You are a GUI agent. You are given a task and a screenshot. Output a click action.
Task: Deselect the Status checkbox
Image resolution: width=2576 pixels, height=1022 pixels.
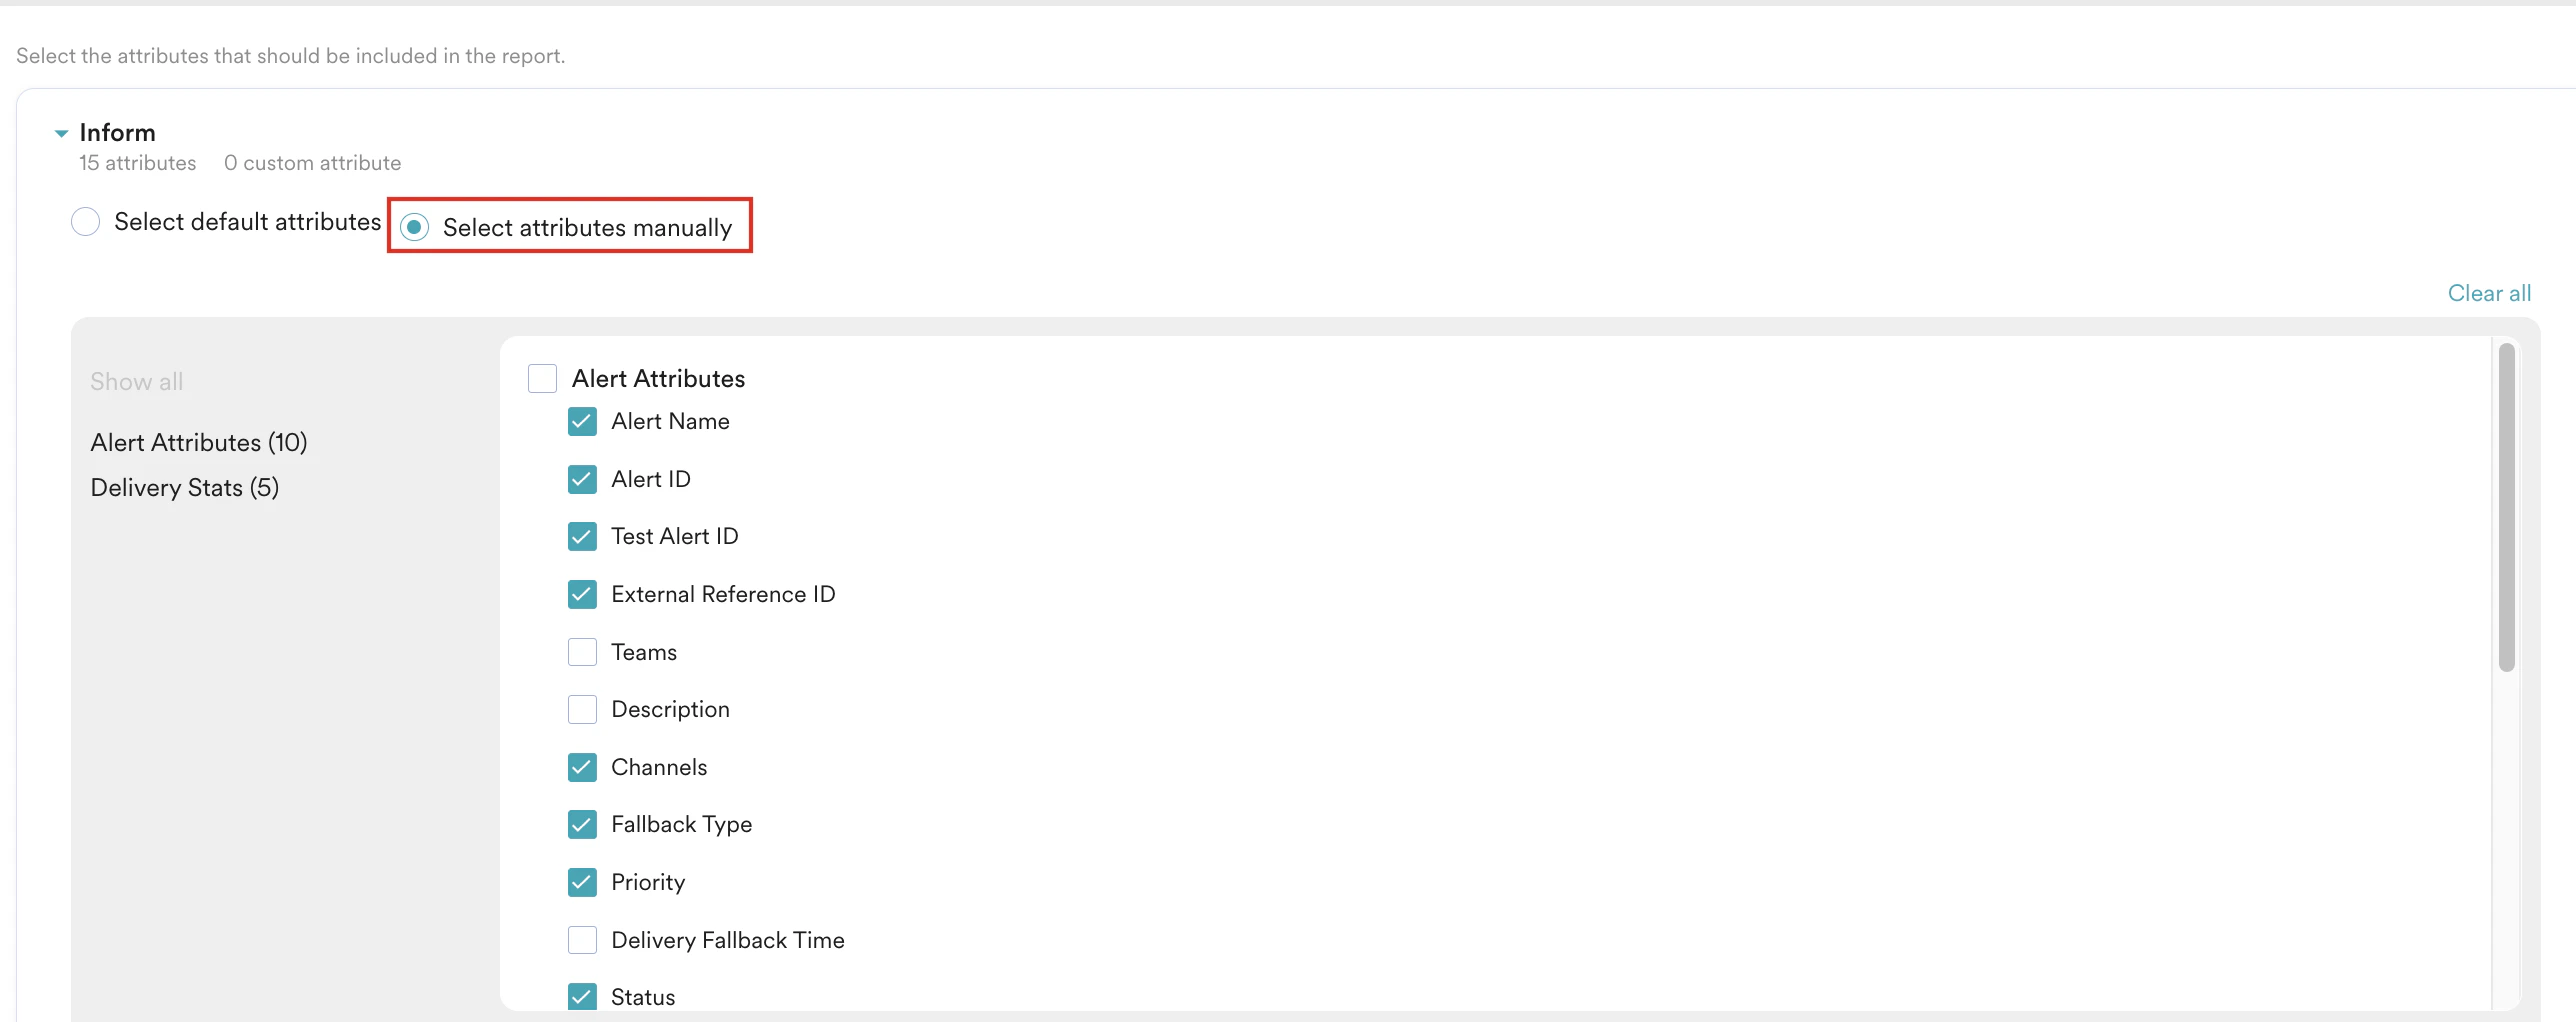pyautogui.click(x=582, y=996)
